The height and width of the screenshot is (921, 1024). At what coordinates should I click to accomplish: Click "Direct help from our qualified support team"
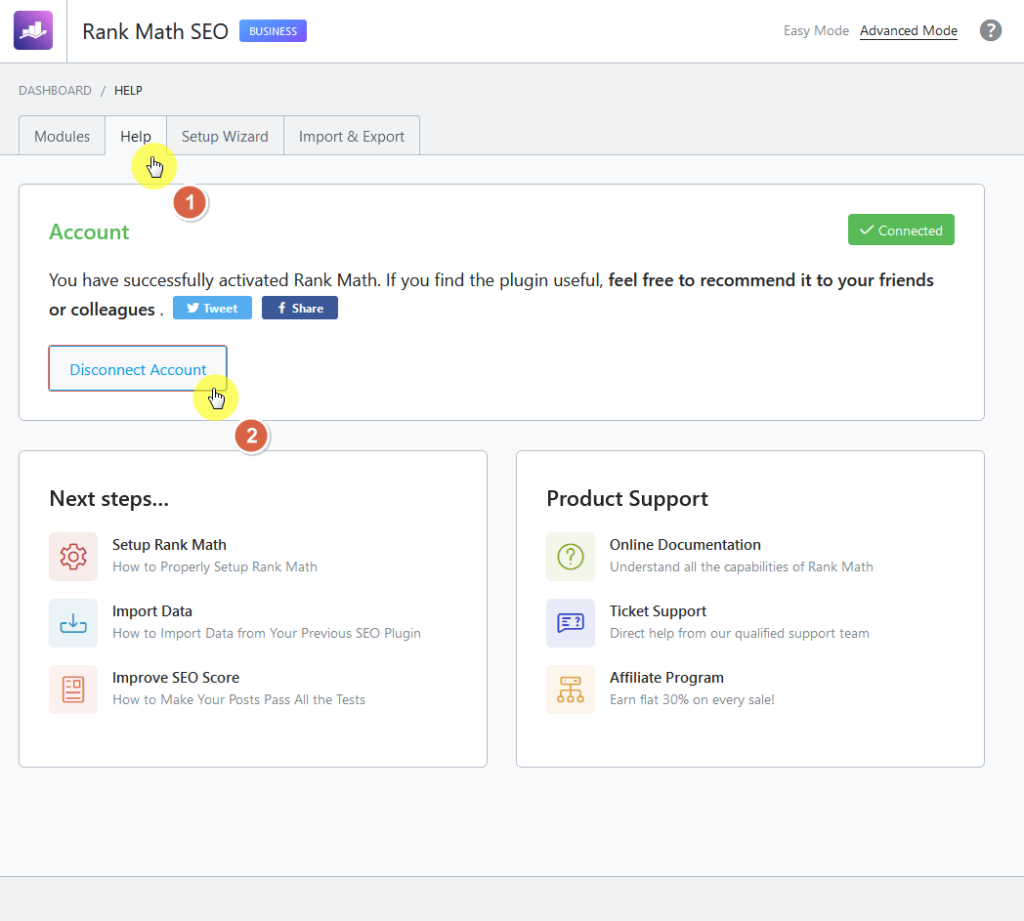click(x=739, y=633)
